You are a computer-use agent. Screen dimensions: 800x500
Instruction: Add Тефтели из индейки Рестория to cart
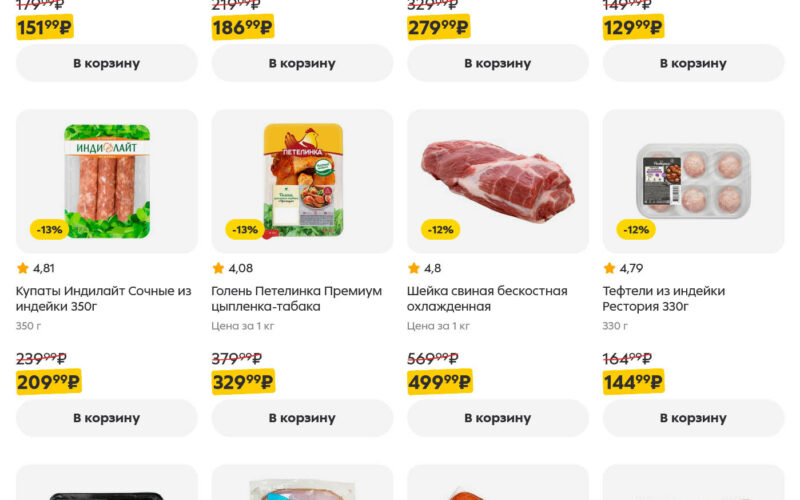point(693,418)
